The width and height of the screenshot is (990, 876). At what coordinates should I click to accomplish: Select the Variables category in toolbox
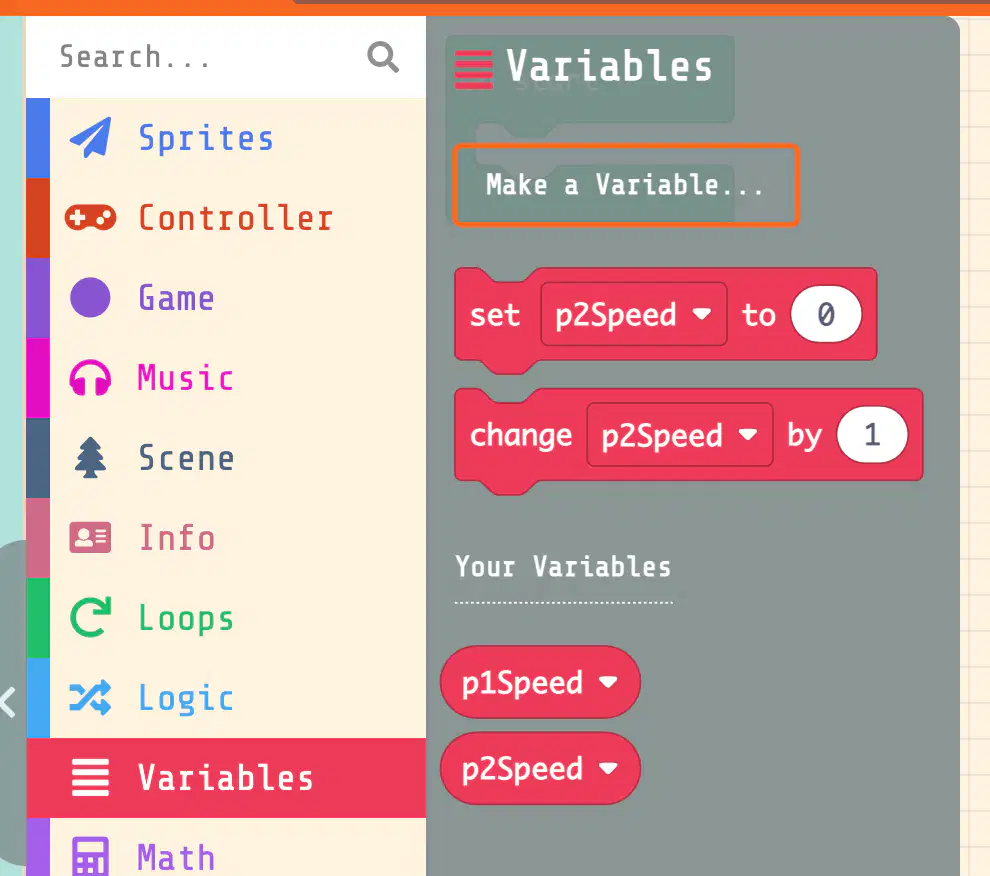click(226, 777)
